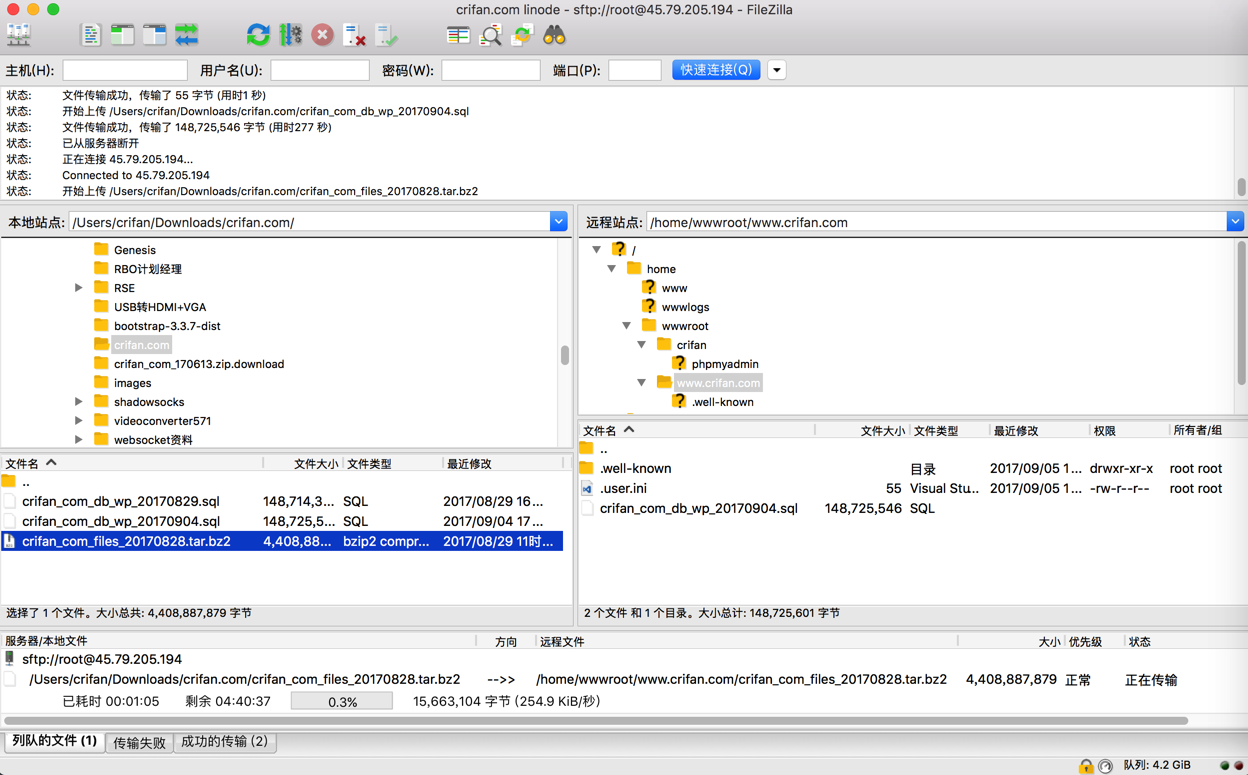Select local crifan_com_db_wp_20170904.sql file

point(282,521)
